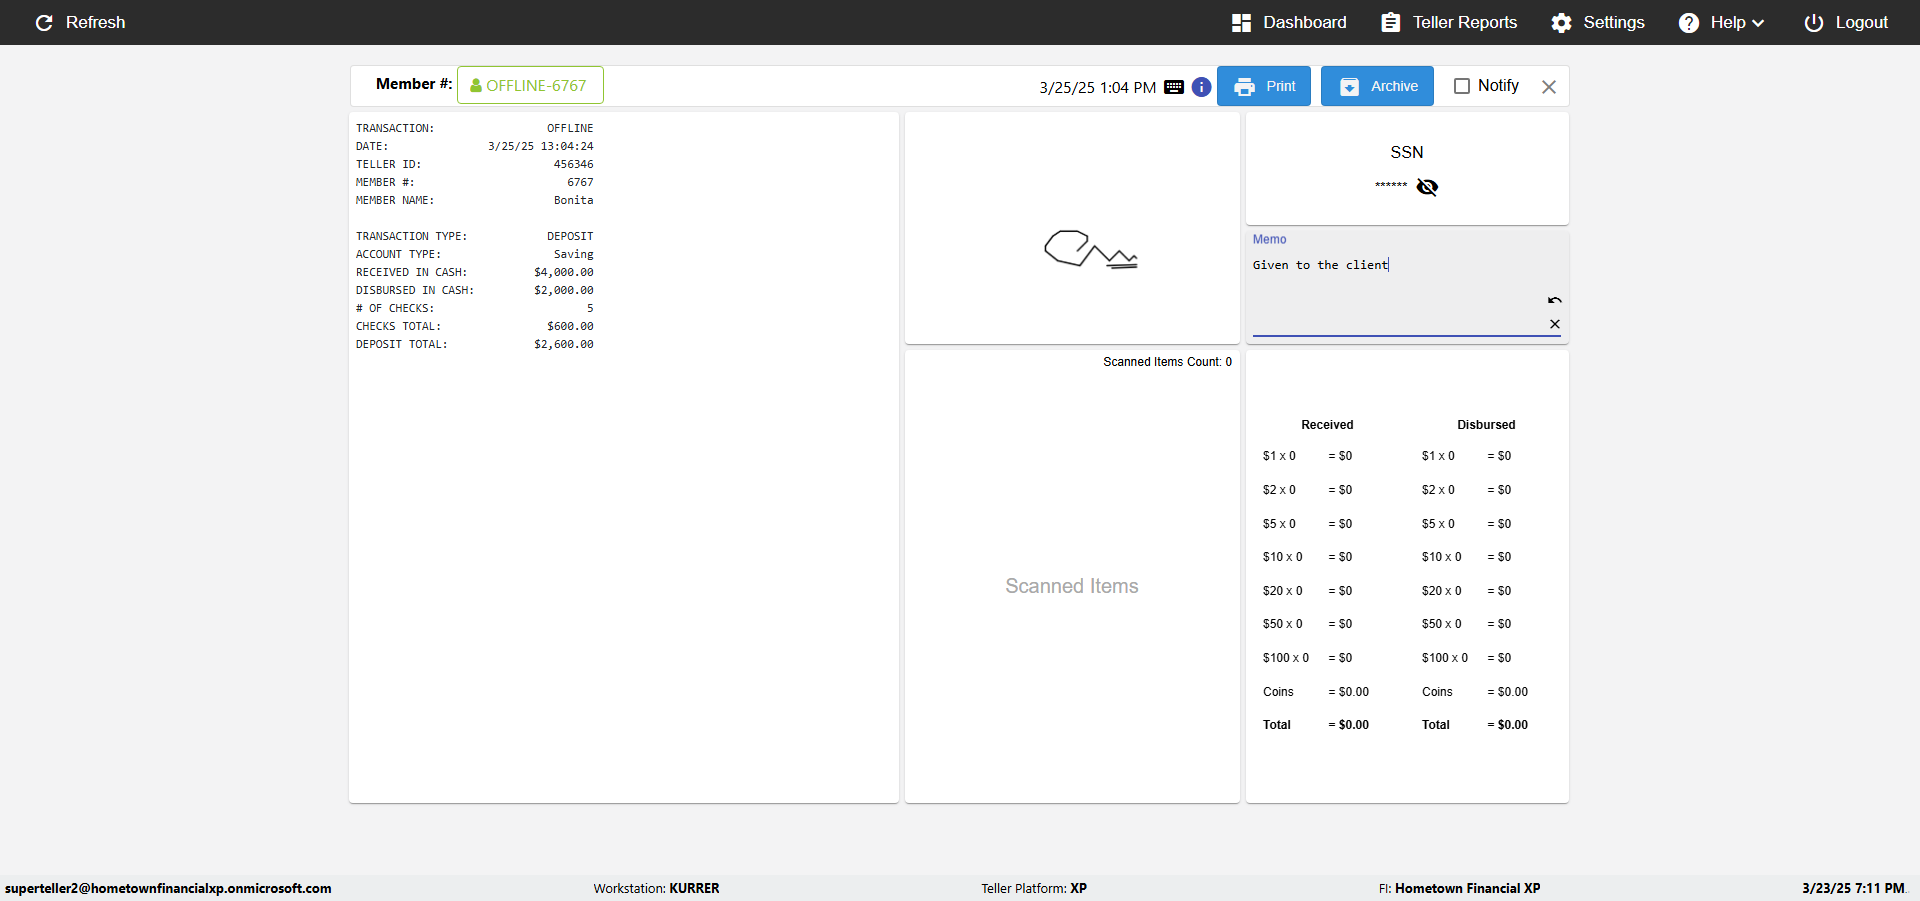
Task: Click the Help question mark icon
Action: click(x=1689, y=23)
